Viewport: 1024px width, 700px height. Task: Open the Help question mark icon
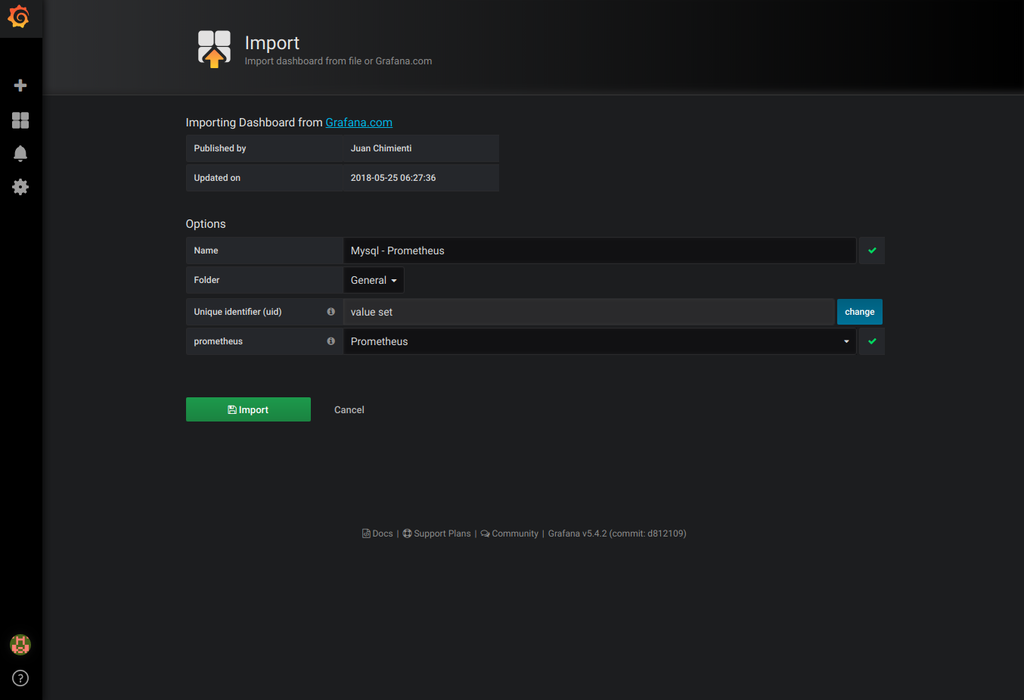click(20, 678)
